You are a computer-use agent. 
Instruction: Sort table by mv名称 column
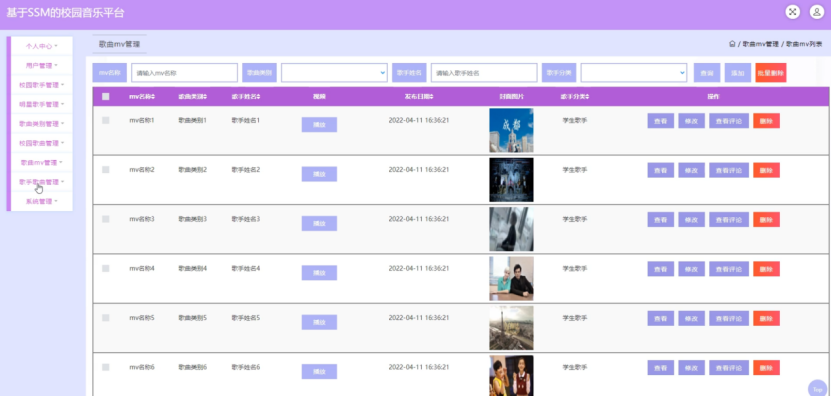[x=143, y=96]
